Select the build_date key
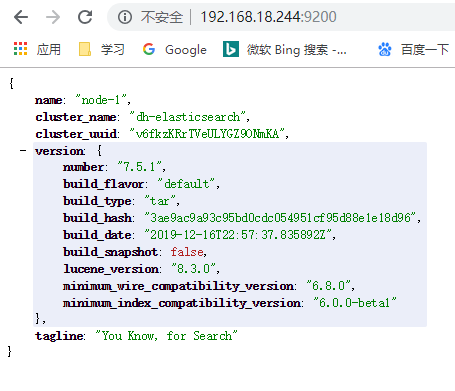 pos(97,235)
